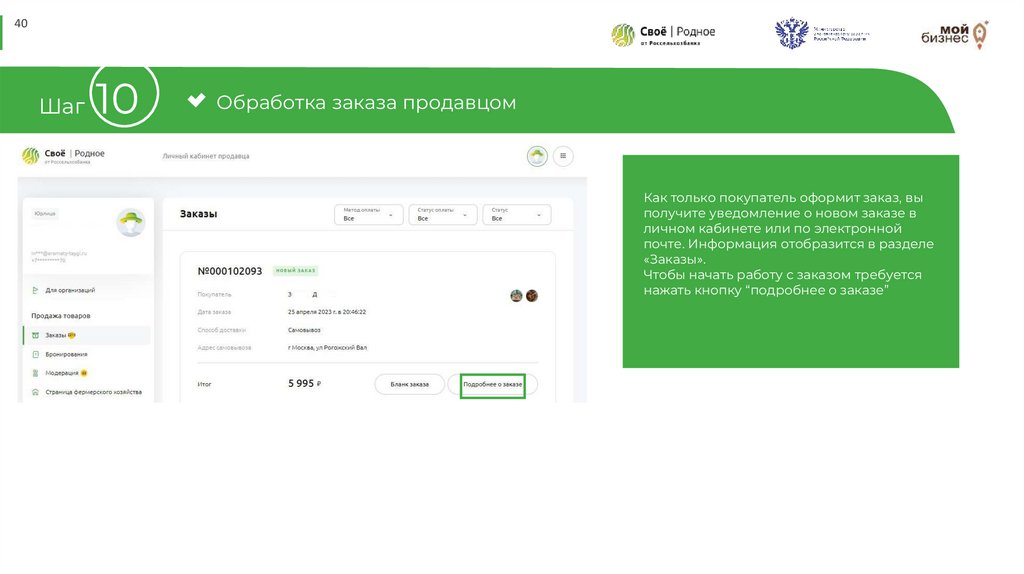
Task: Open the round profile avatar in header
Action: pyautogui.click(x=538, y=156)
